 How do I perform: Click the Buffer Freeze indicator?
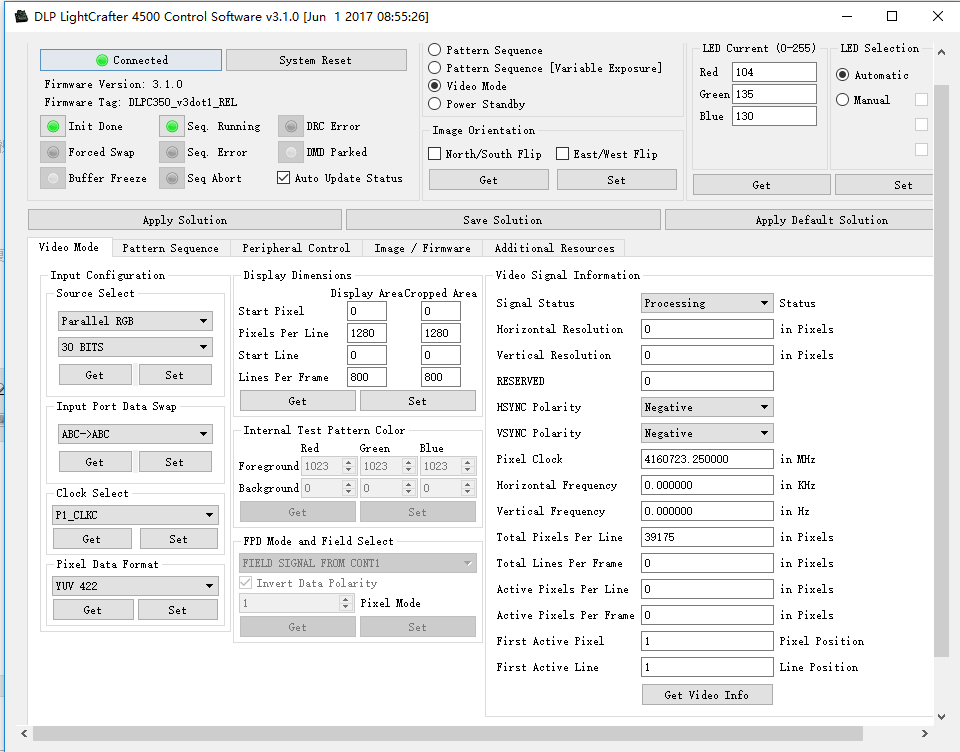(x=53, y=179)
